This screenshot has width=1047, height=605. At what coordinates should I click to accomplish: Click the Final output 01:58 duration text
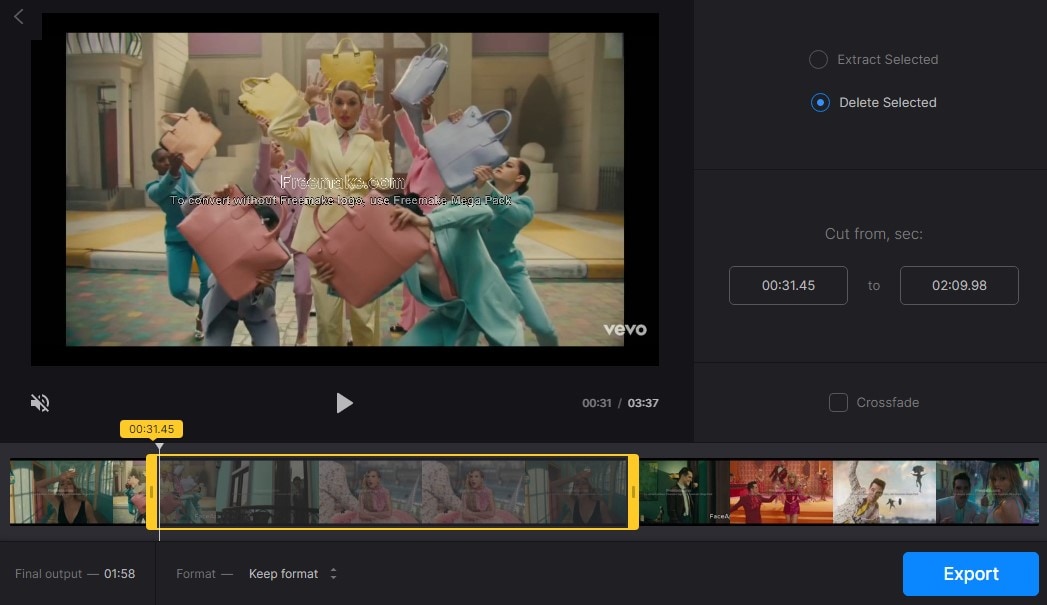(75, 574)
